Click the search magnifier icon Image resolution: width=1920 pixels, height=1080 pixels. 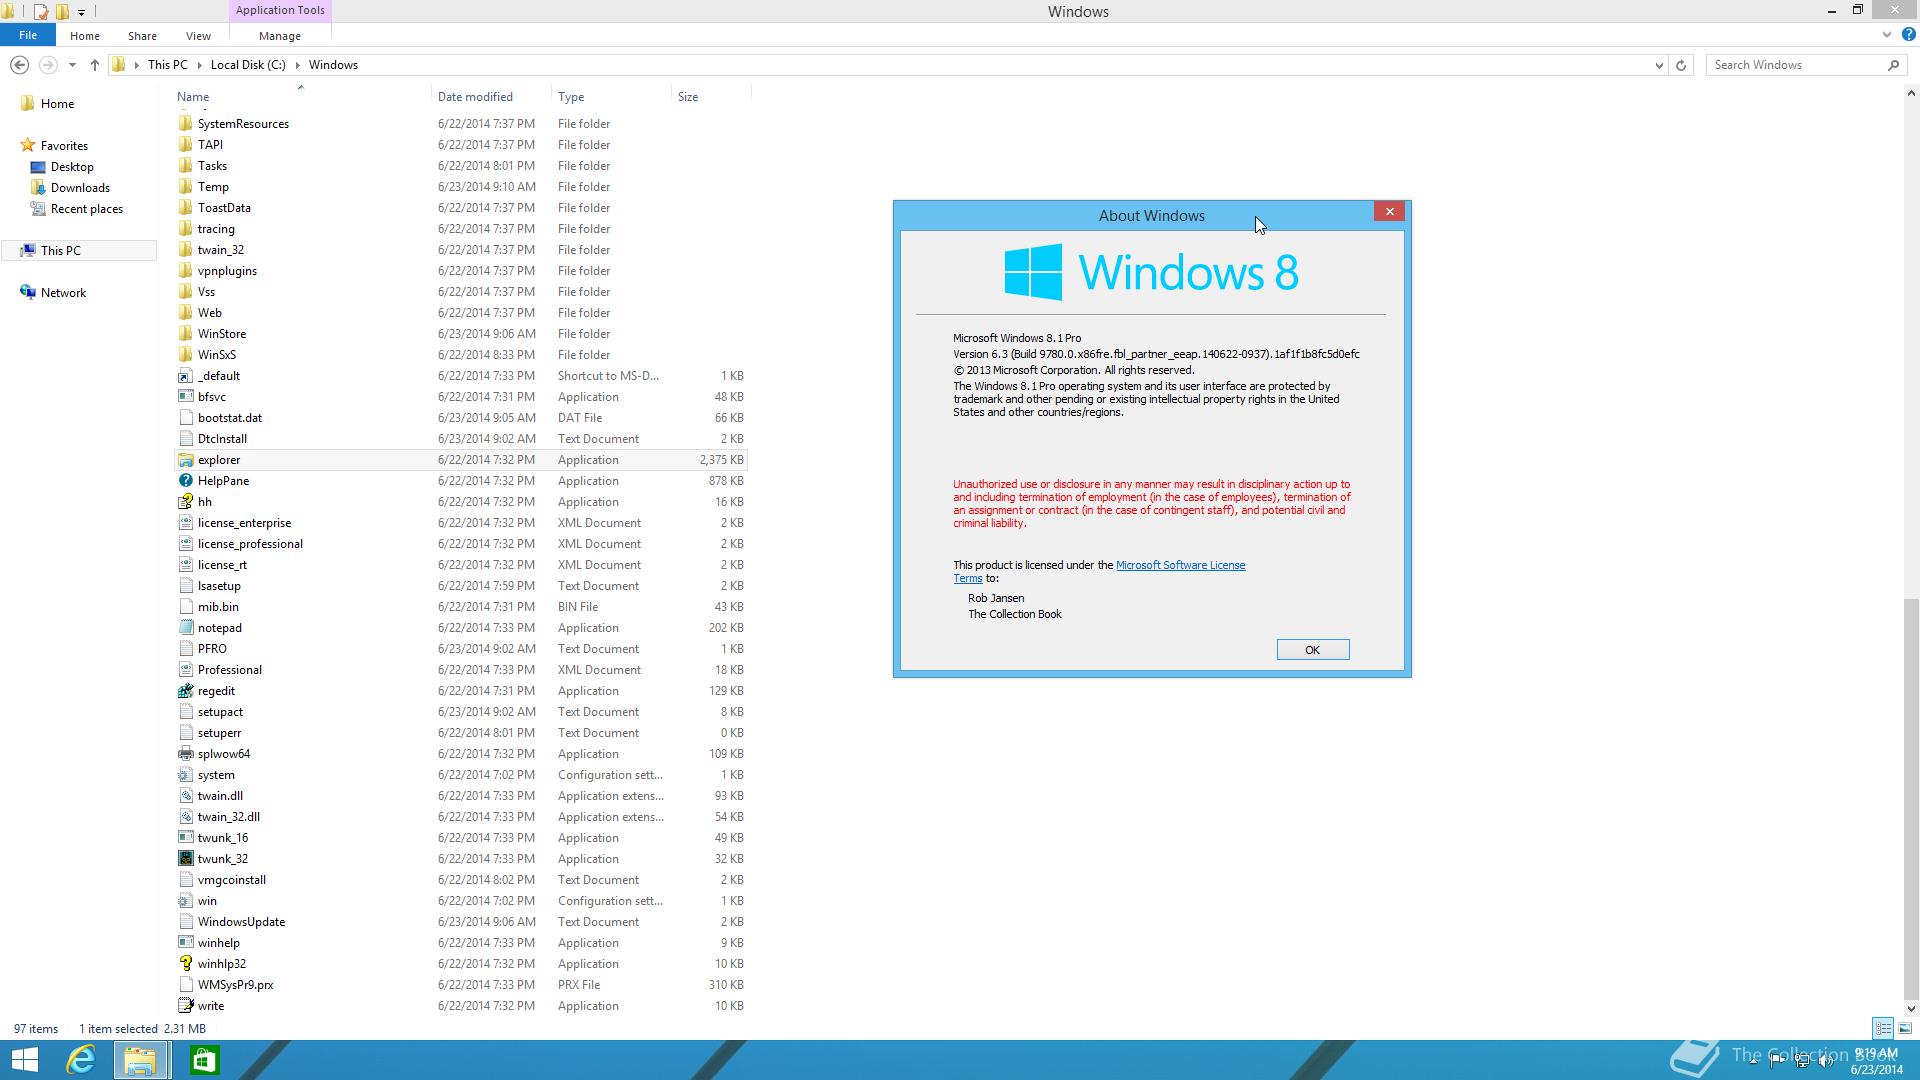1893,65
